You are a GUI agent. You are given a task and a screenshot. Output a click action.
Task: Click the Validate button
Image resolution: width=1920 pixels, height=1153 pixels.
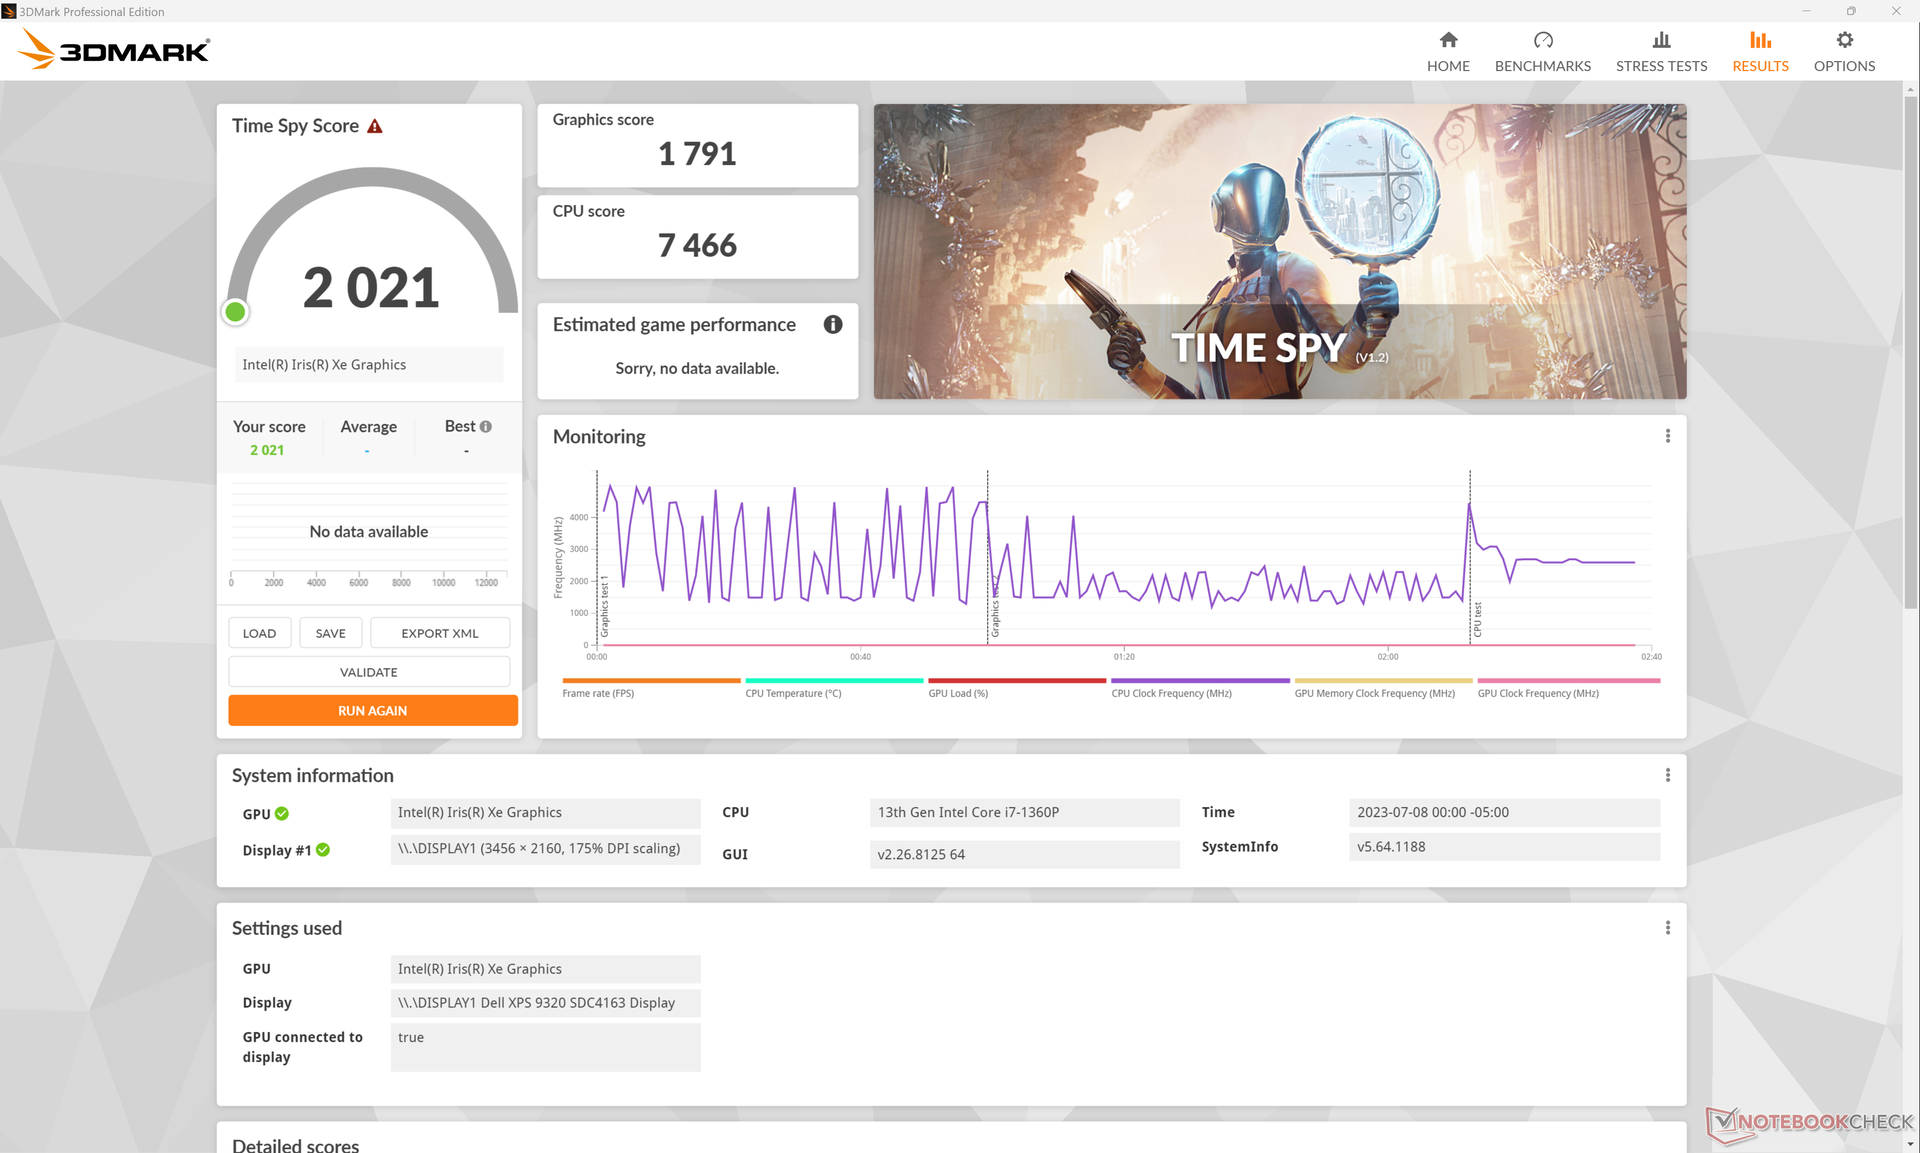point(369,672)
